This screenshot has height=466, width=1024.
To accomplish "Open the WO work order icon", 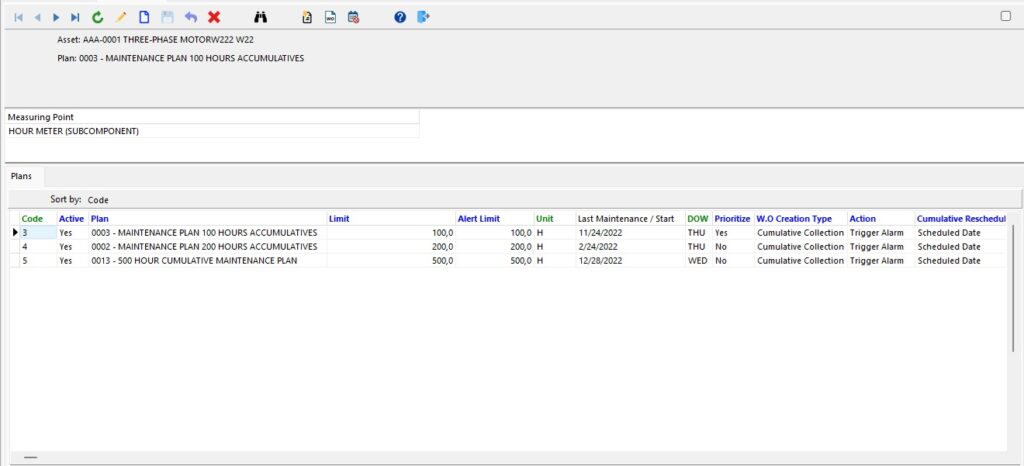I will tap(330, 18).
